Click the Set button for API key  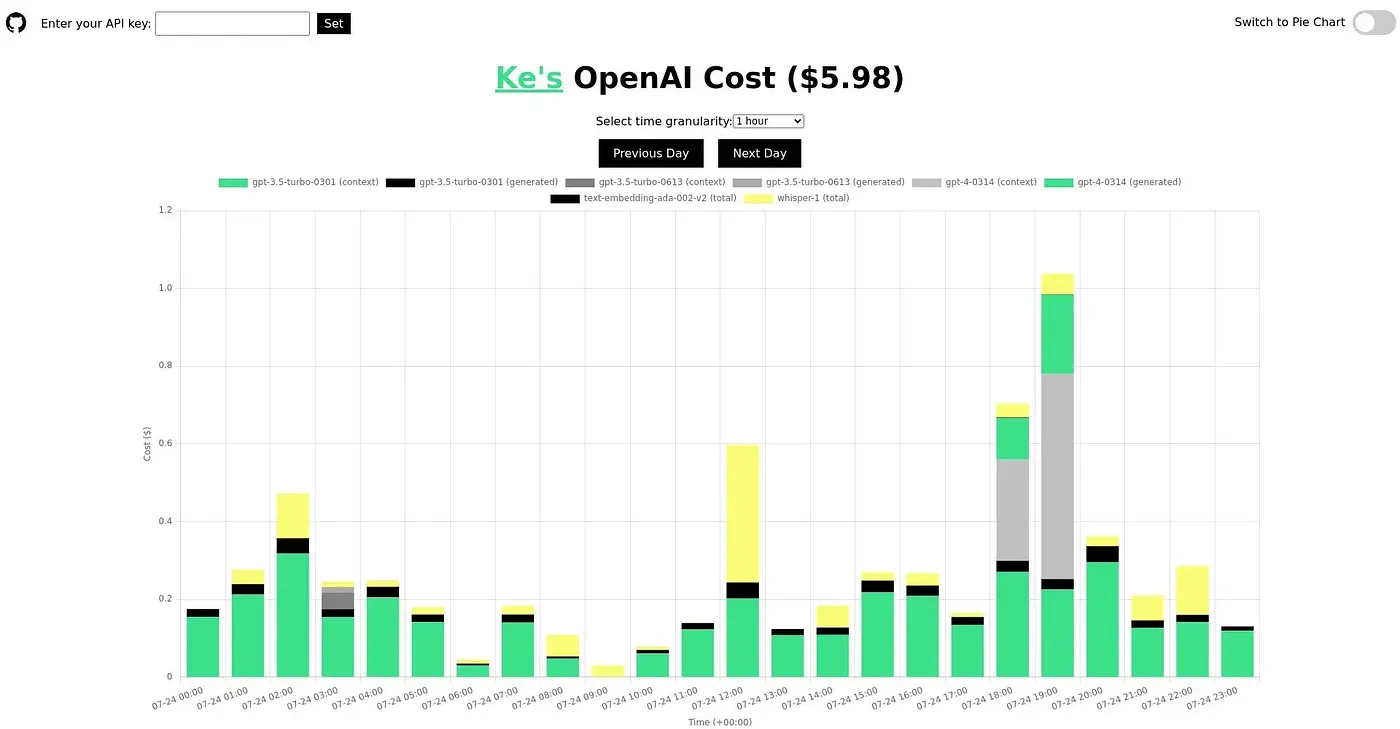pyautogui.click(x=334, y=23)
